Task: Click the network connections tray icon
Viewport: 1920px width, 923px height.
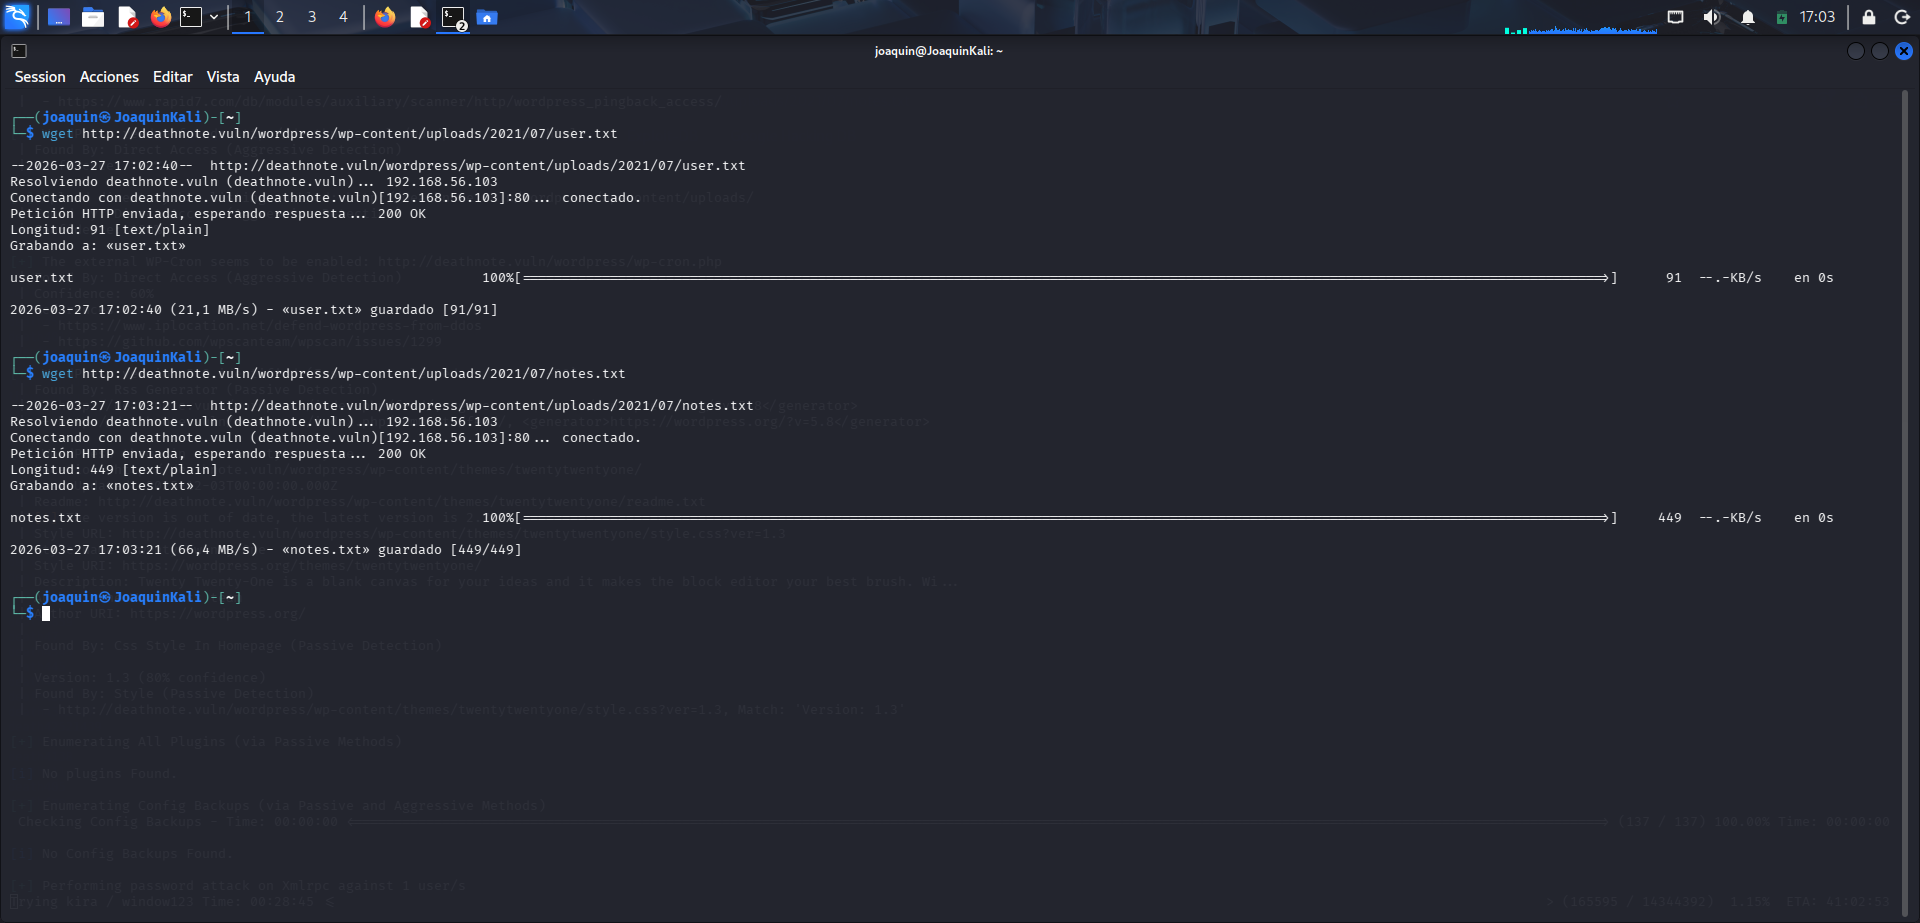Action: pos(1675,16)
